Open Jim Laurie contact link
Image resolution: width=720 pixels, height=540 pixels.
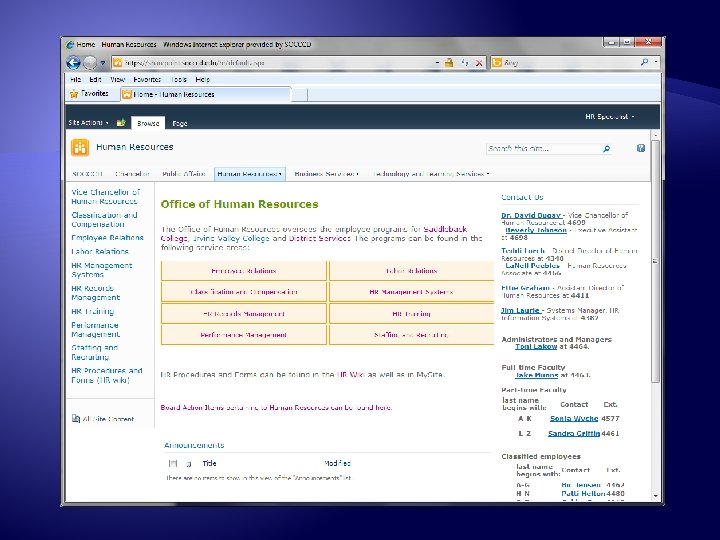(x=520, y=310)
